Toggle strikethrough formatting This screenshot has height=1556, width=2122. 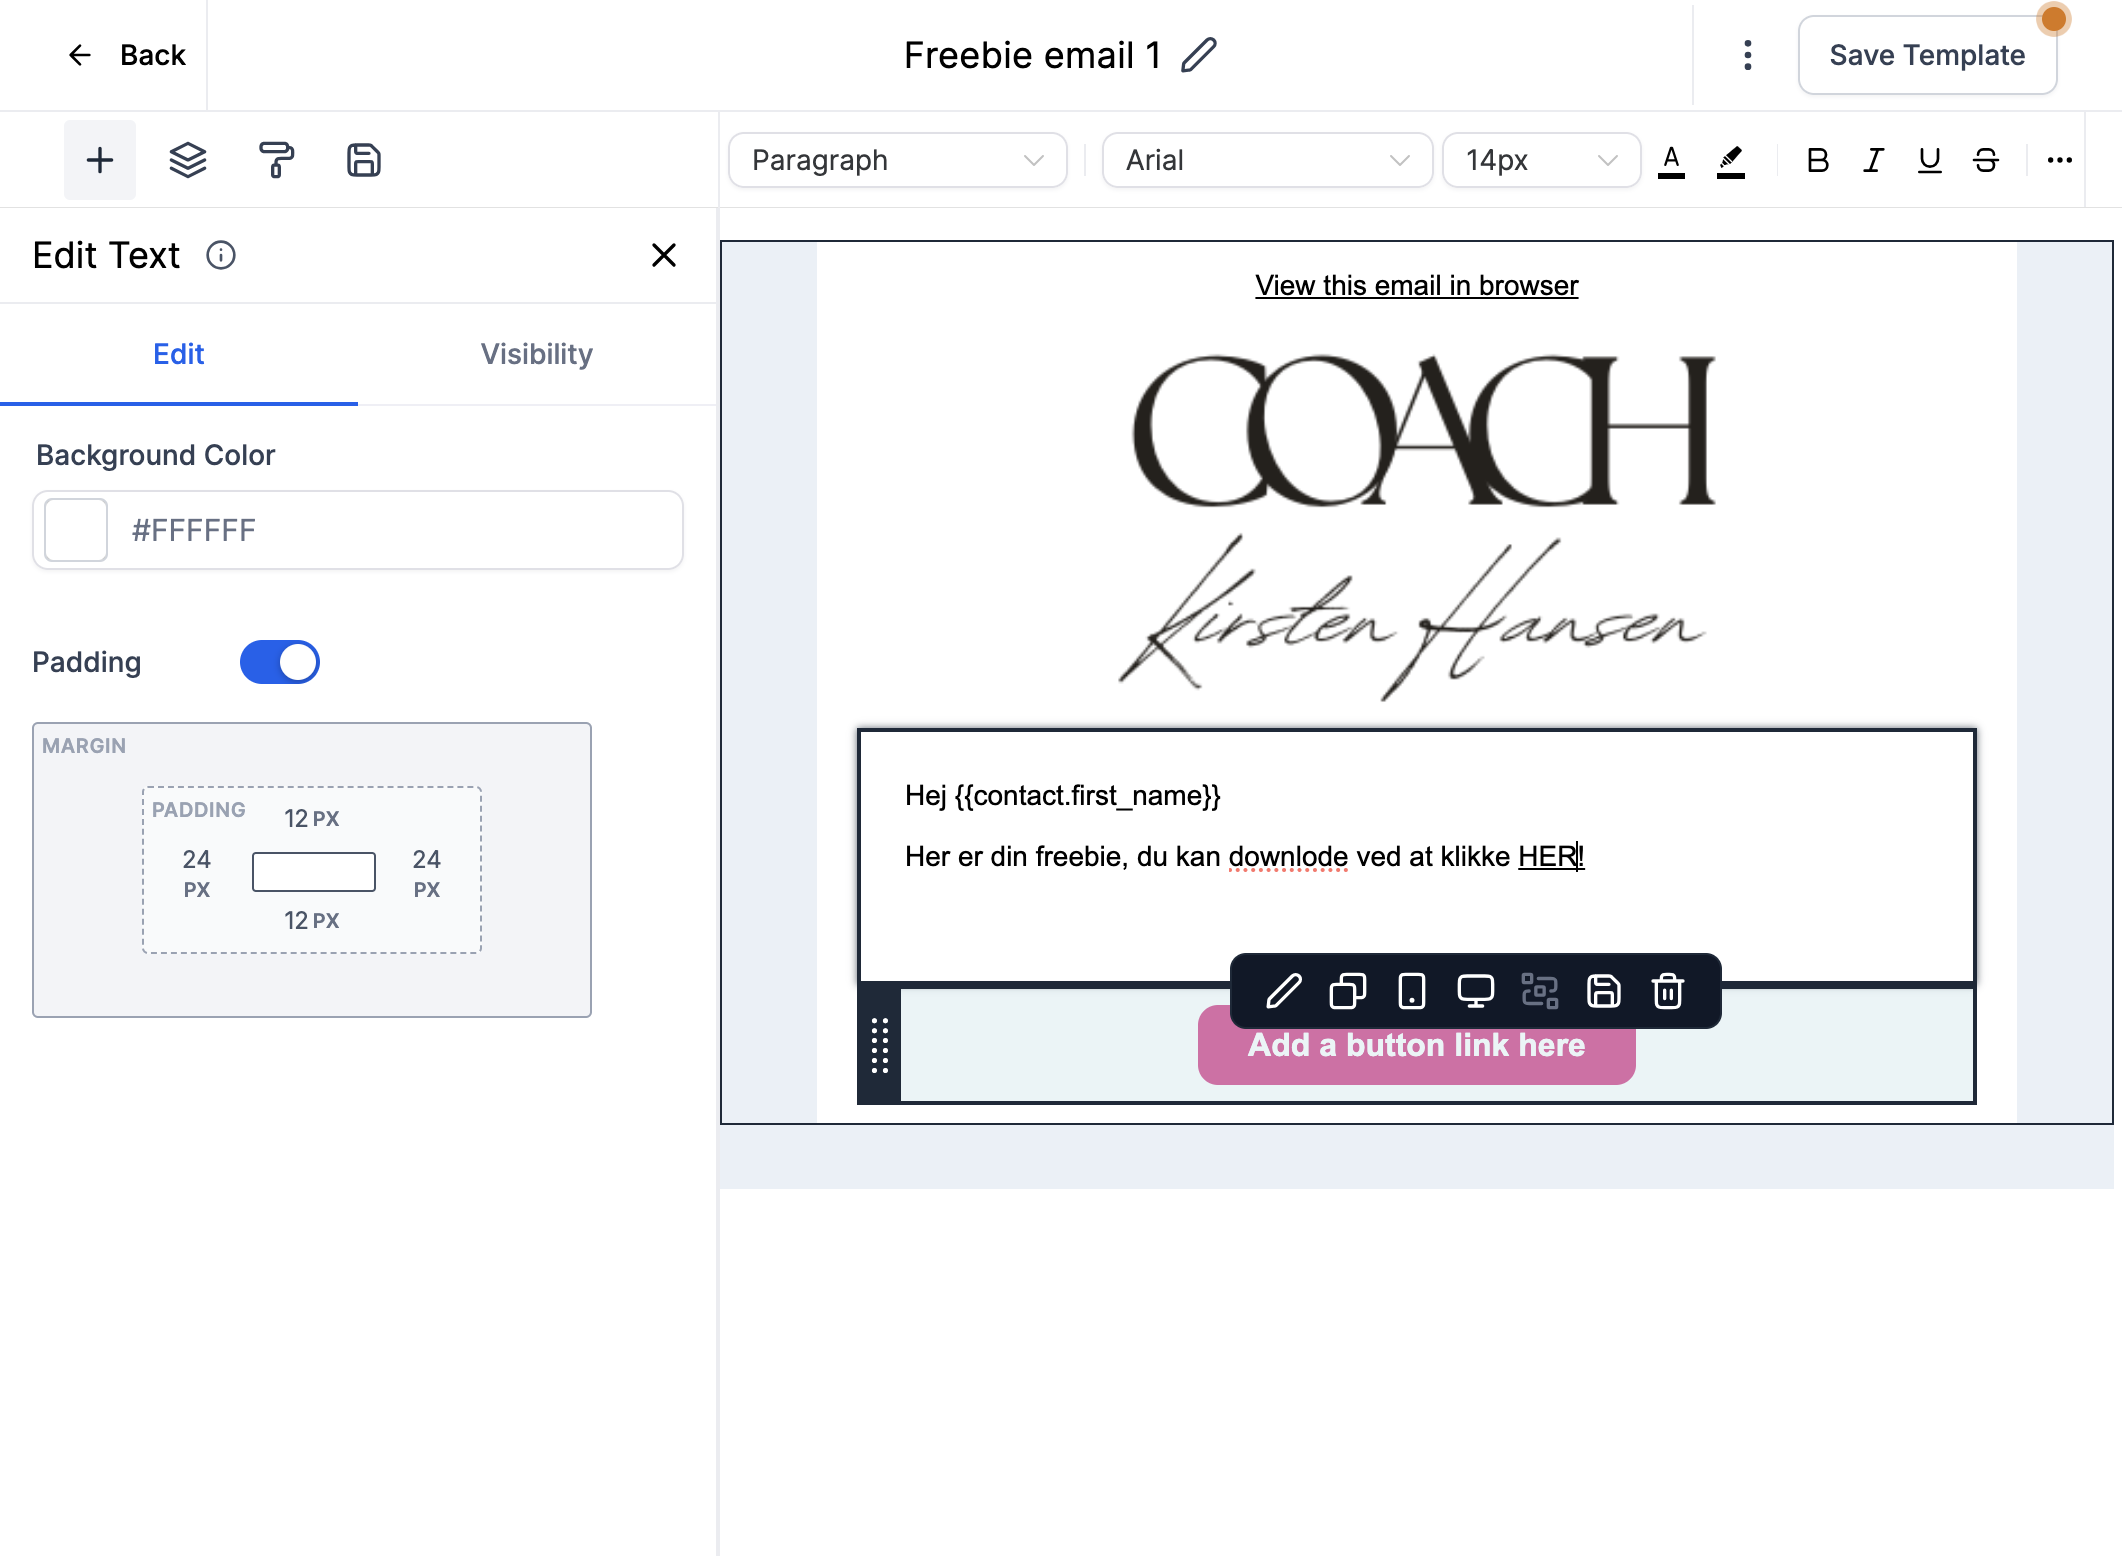click(1986, 160)
